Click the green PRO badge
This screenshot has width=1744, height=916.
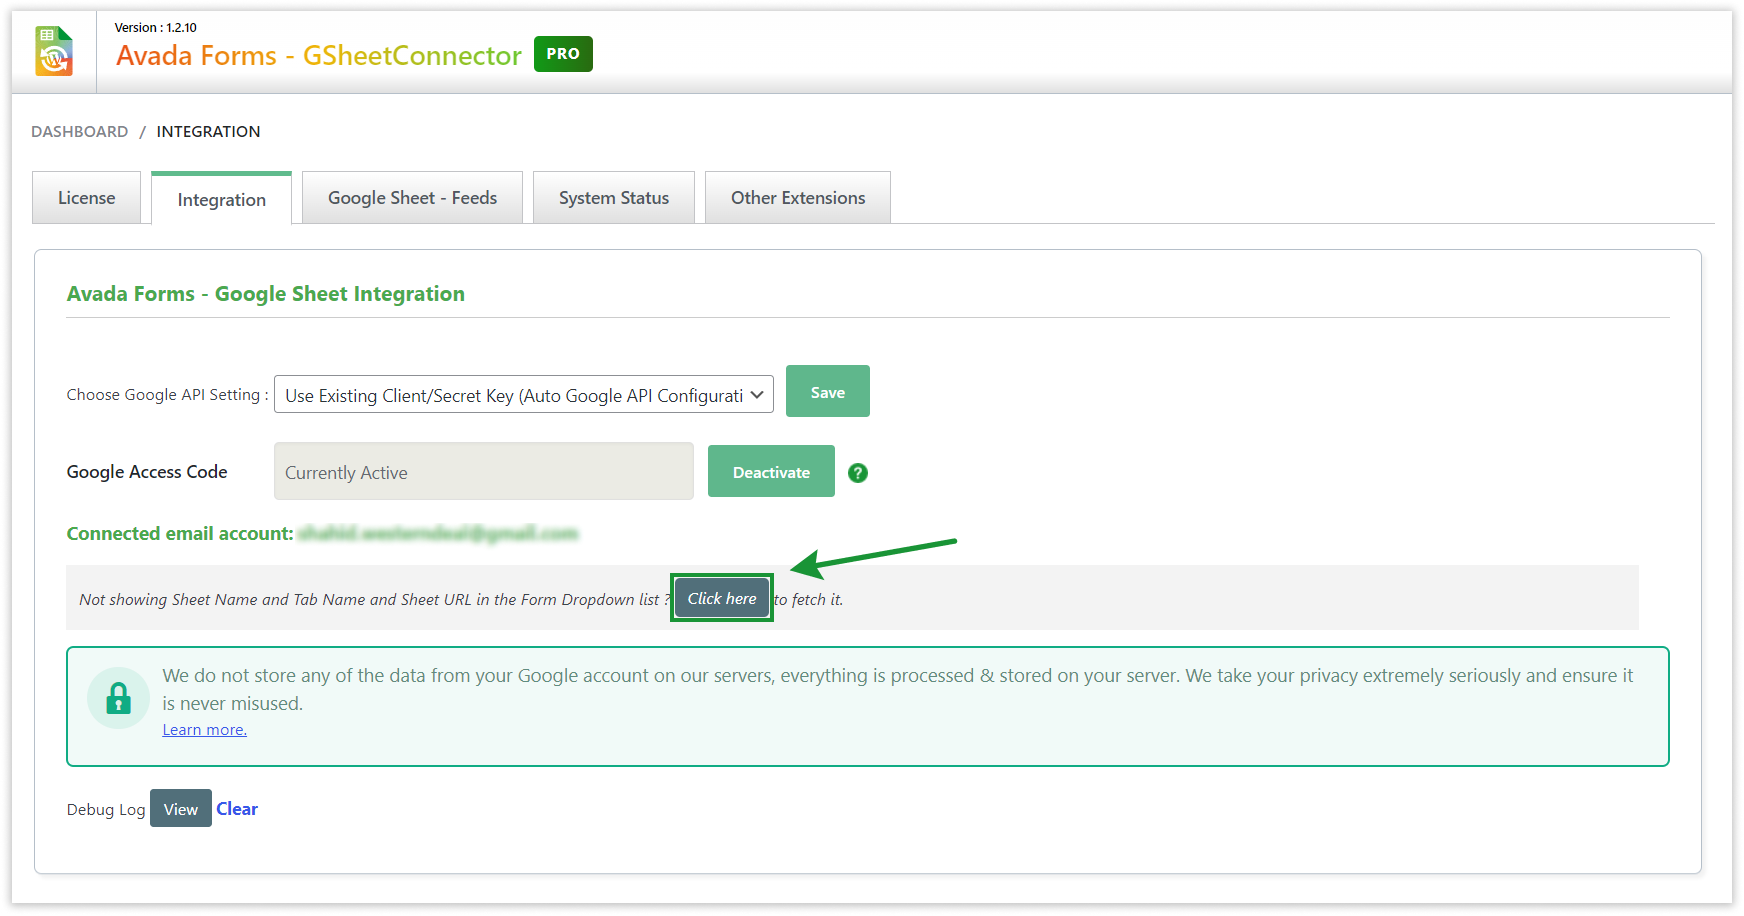coord(562,54)
